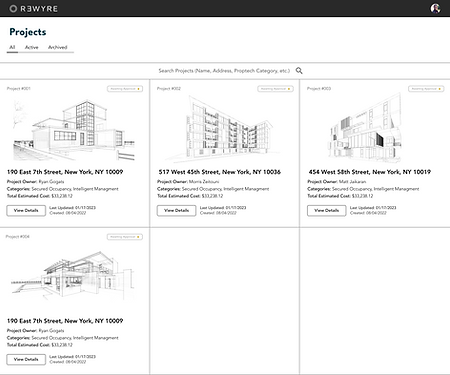Viewport: 450px width, 375px height.
Task: View Details for Project #004
Action: (26, 359)
